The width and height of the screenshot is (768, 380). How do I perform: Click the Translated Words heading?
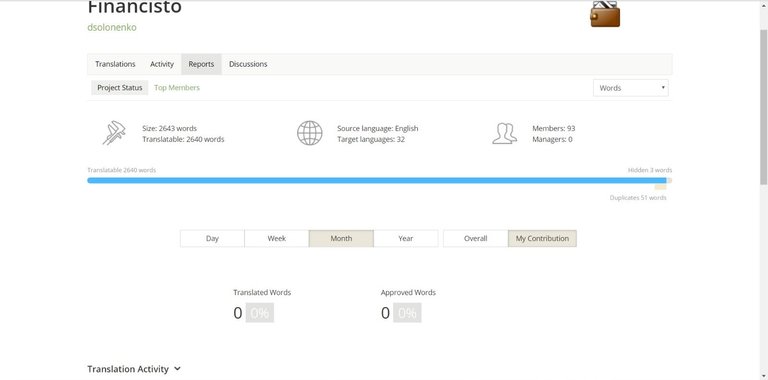point(262,292)
